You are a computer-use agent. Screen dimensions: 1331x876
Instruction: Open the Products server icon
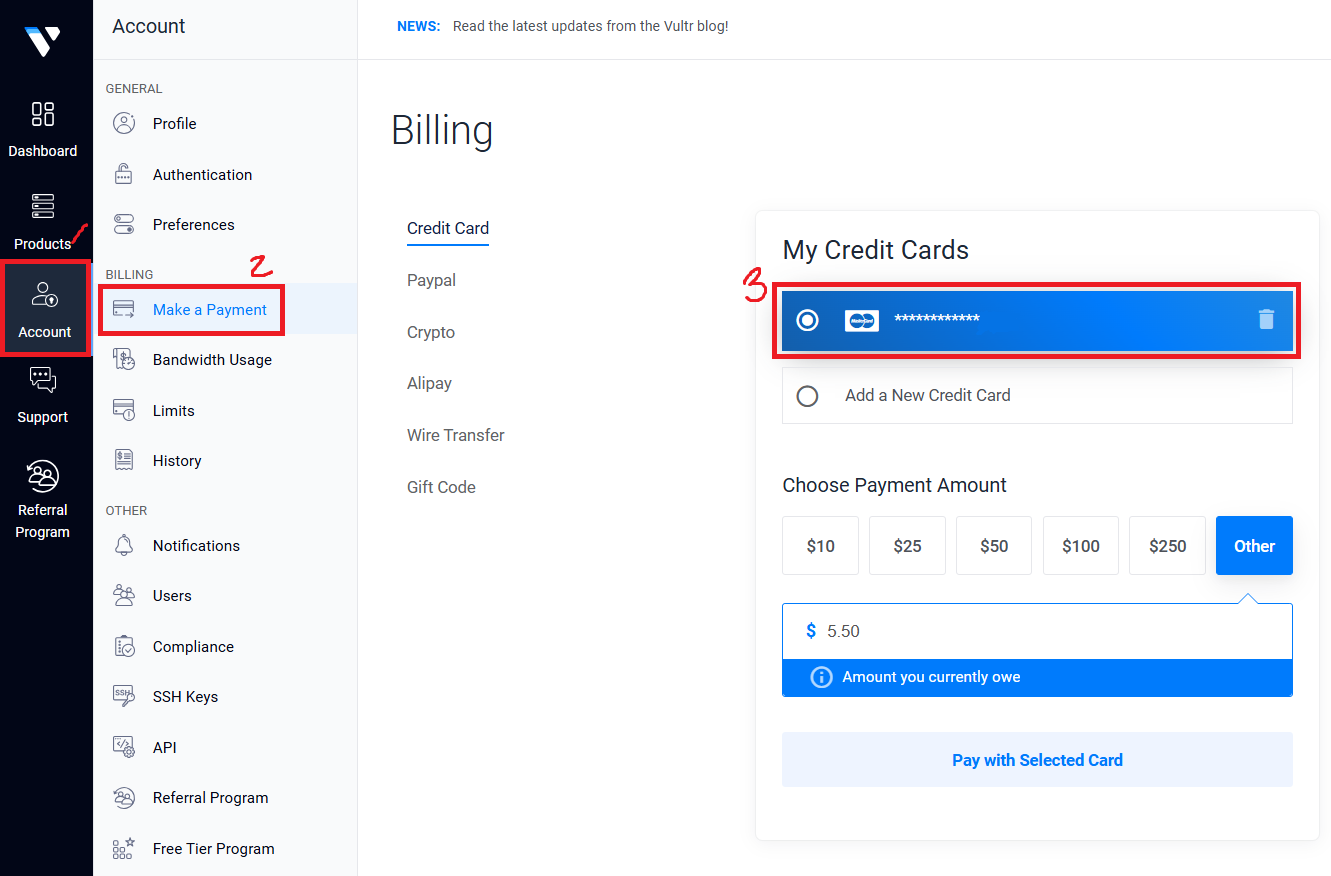(43, 207)
